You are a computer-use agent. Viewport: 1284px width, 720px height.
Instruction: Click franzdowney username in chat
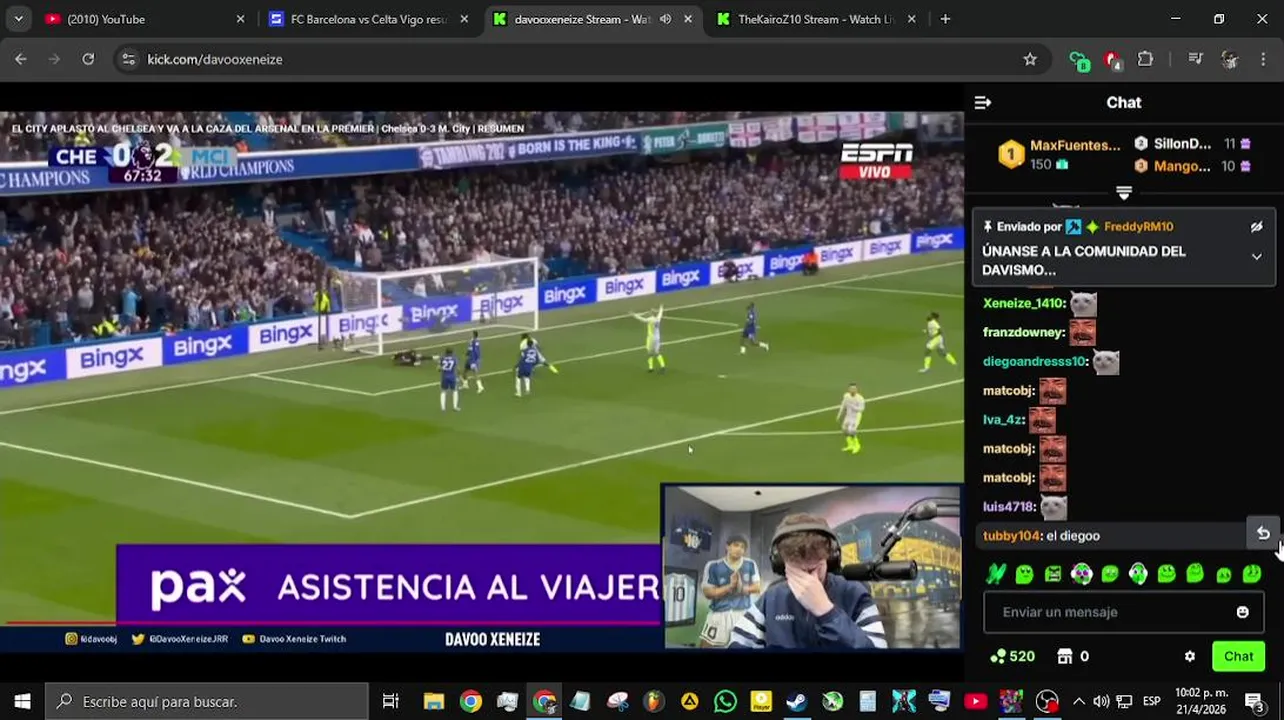pyautogui.click(x=1023, y=332)
